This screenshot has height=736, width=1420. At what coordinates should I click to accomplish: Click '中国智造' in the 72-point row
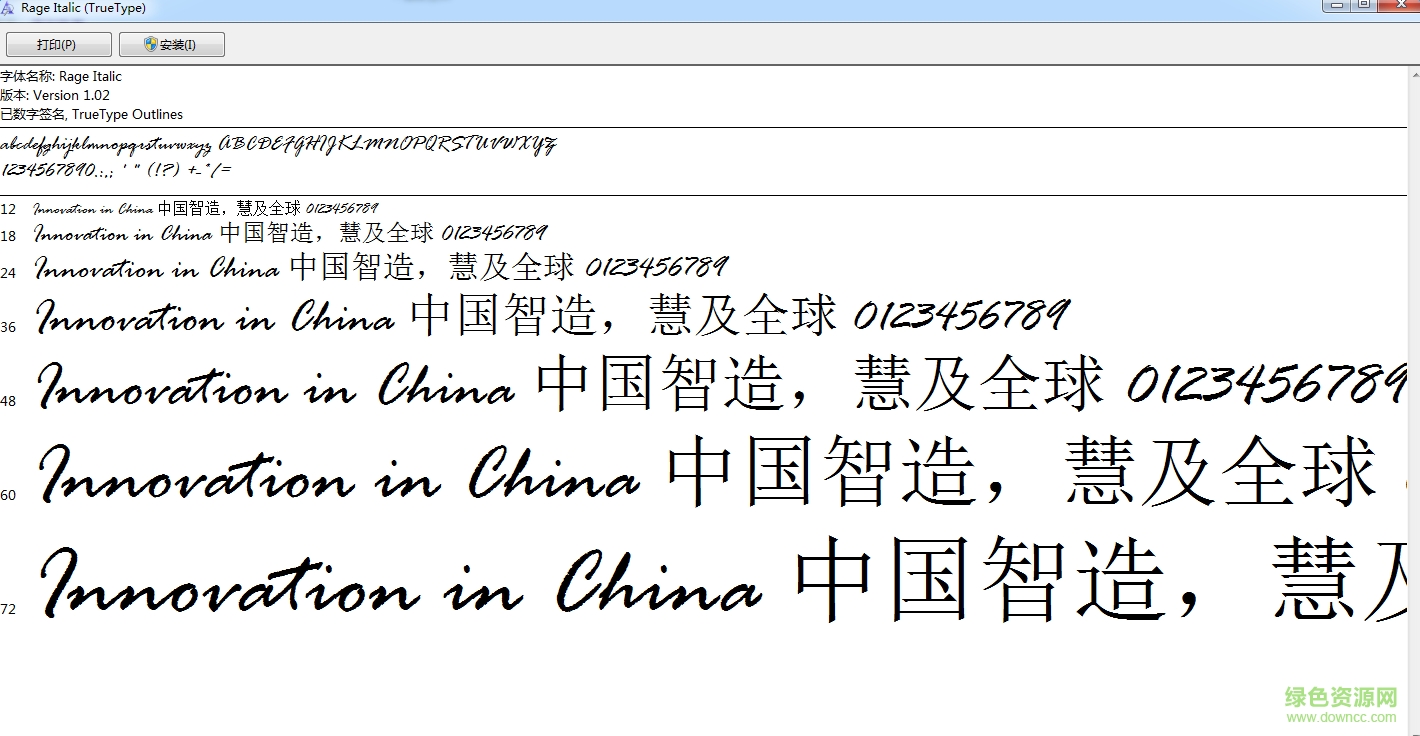tap(981, 579)
